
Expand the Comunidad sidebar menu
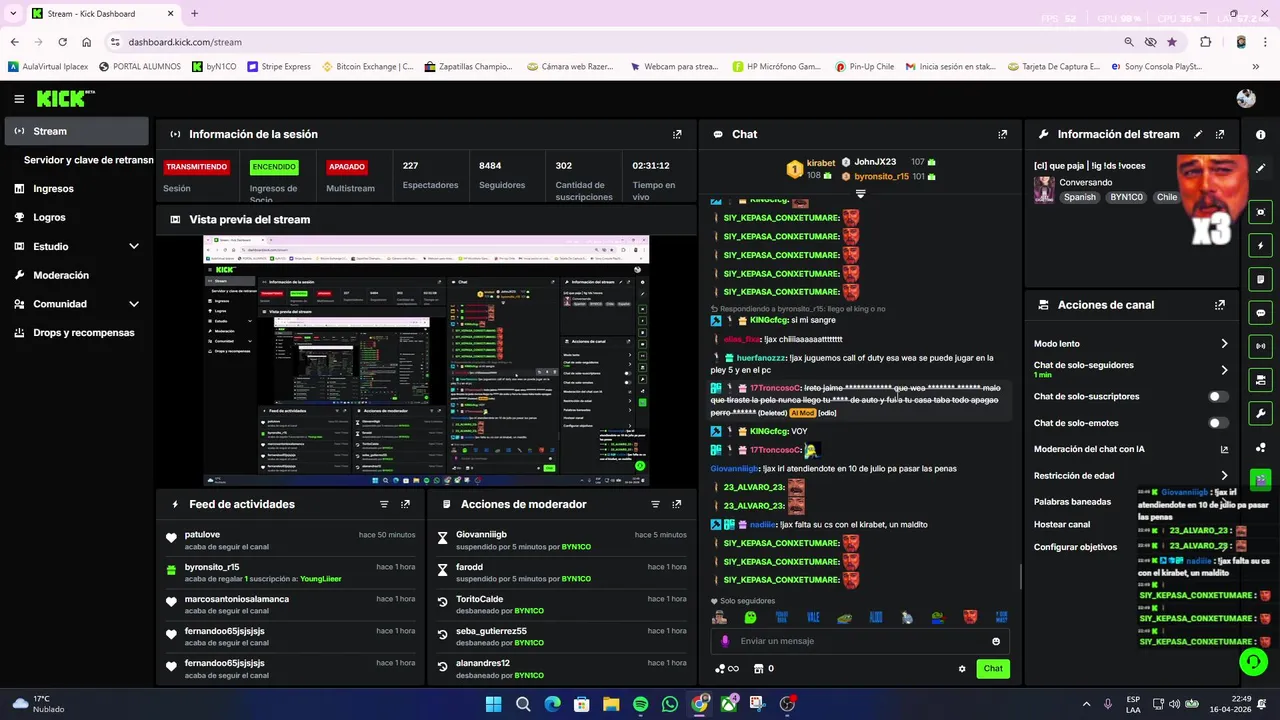(134, 304)
